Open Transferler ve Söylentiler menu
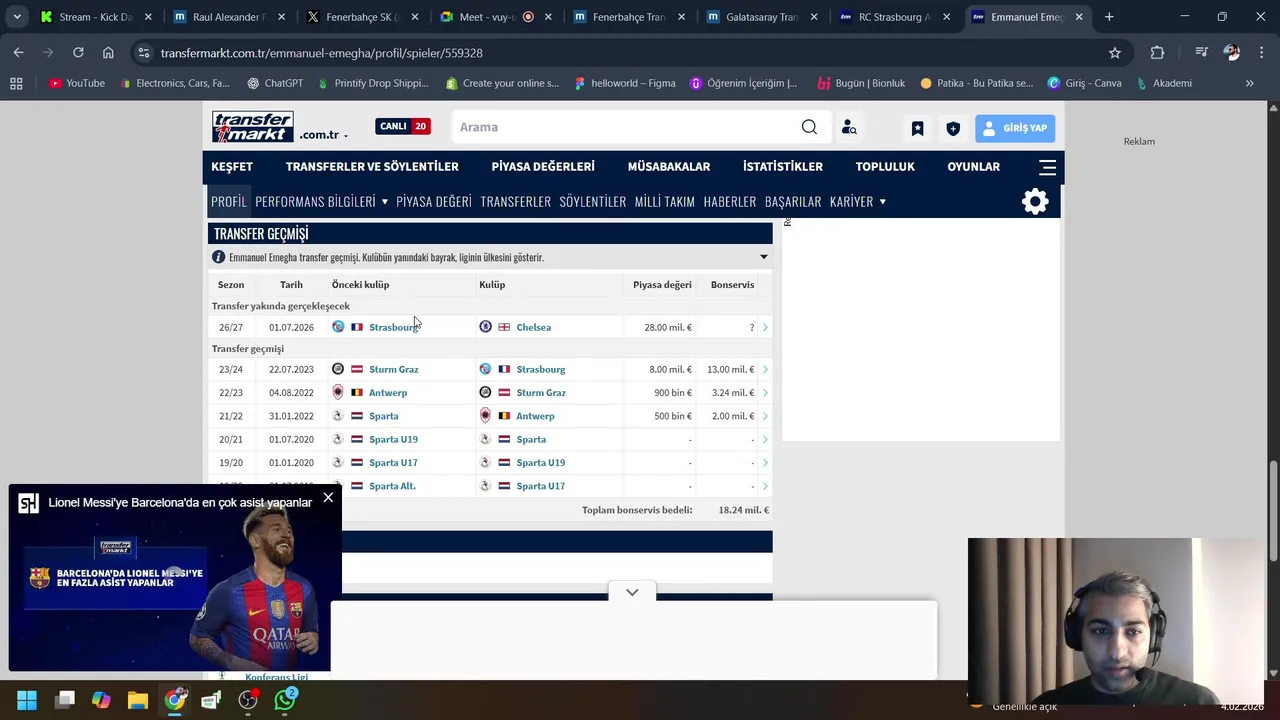The width and height of the screenshot is (1280, 720). point(372,167)
